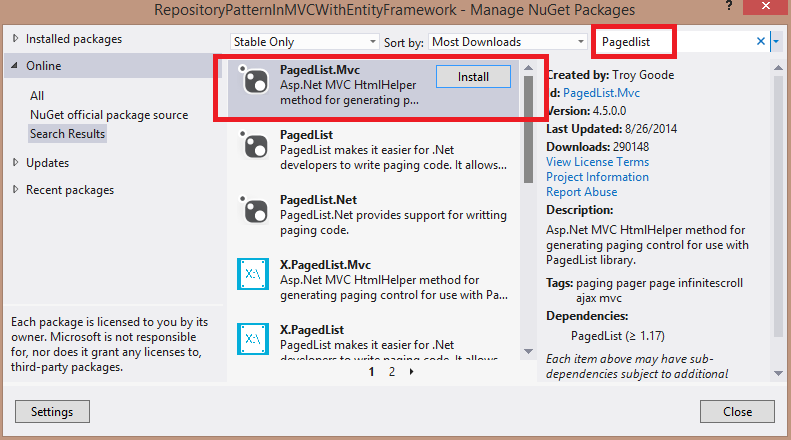Close the dialog with title bar X
Viewport: 791px width, 440px height.
[x=766, y=6]
